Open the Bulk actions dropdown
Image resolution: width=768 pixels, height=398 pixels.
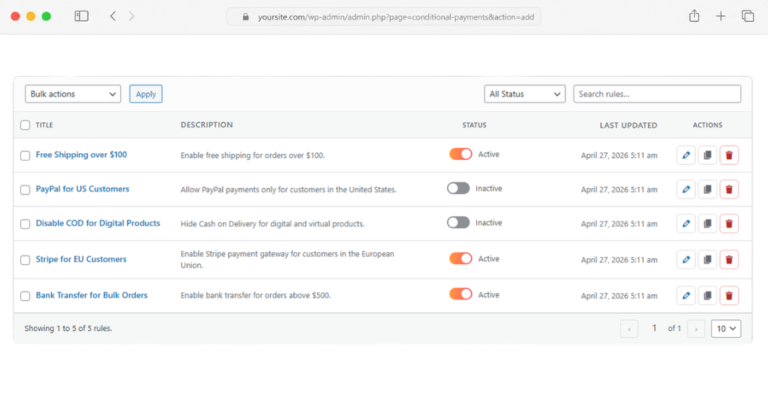pyautogui.click(x=73, y=94)
